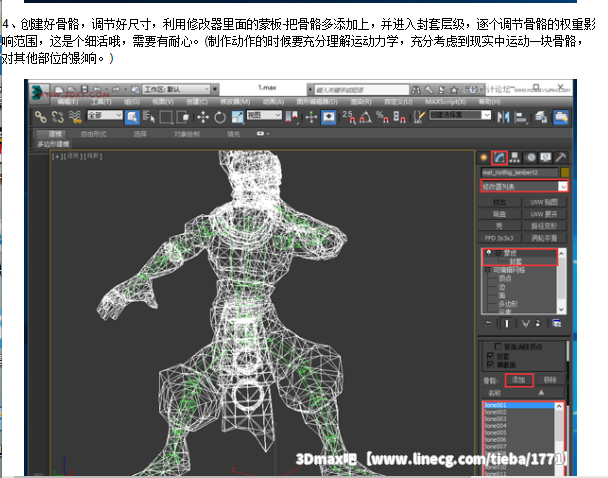The height and width of the screenshot is (478, 608).
Task: Open the Layer Manager icon
Action: (x=541, y=117)
